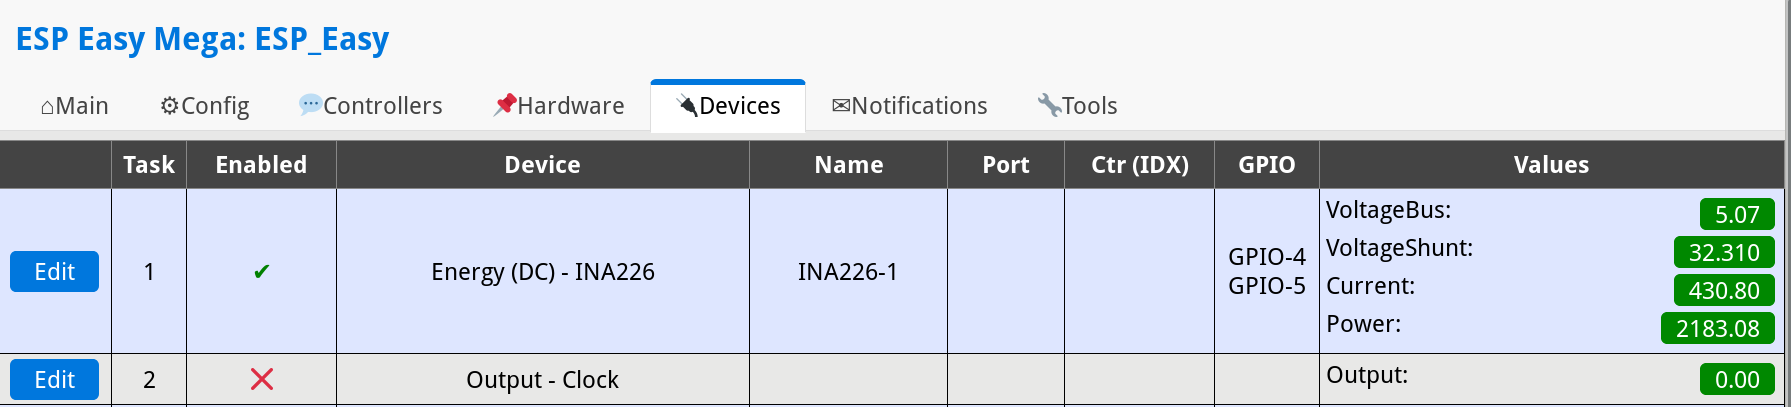The image size is (1791, 407).
Task: Click the Output value 0.00 badge
Action: point(1737,380)
